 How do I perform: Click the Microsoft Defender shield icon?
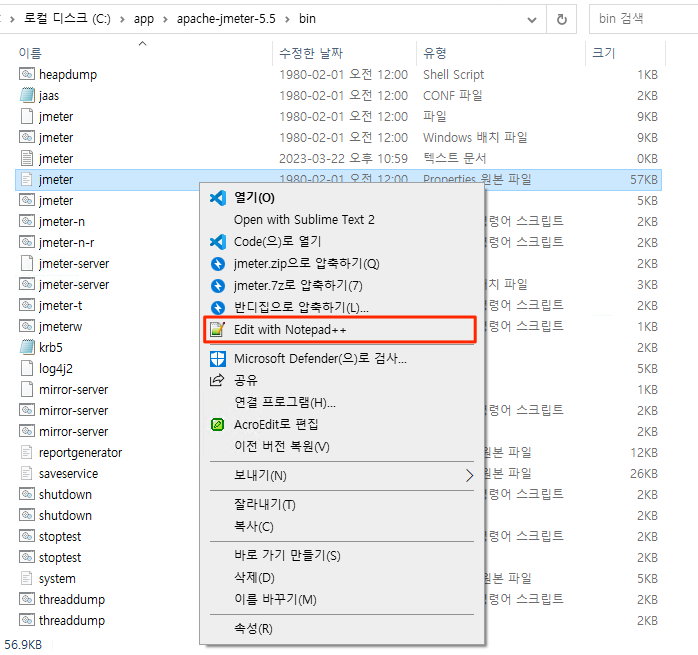pos(218,358)
